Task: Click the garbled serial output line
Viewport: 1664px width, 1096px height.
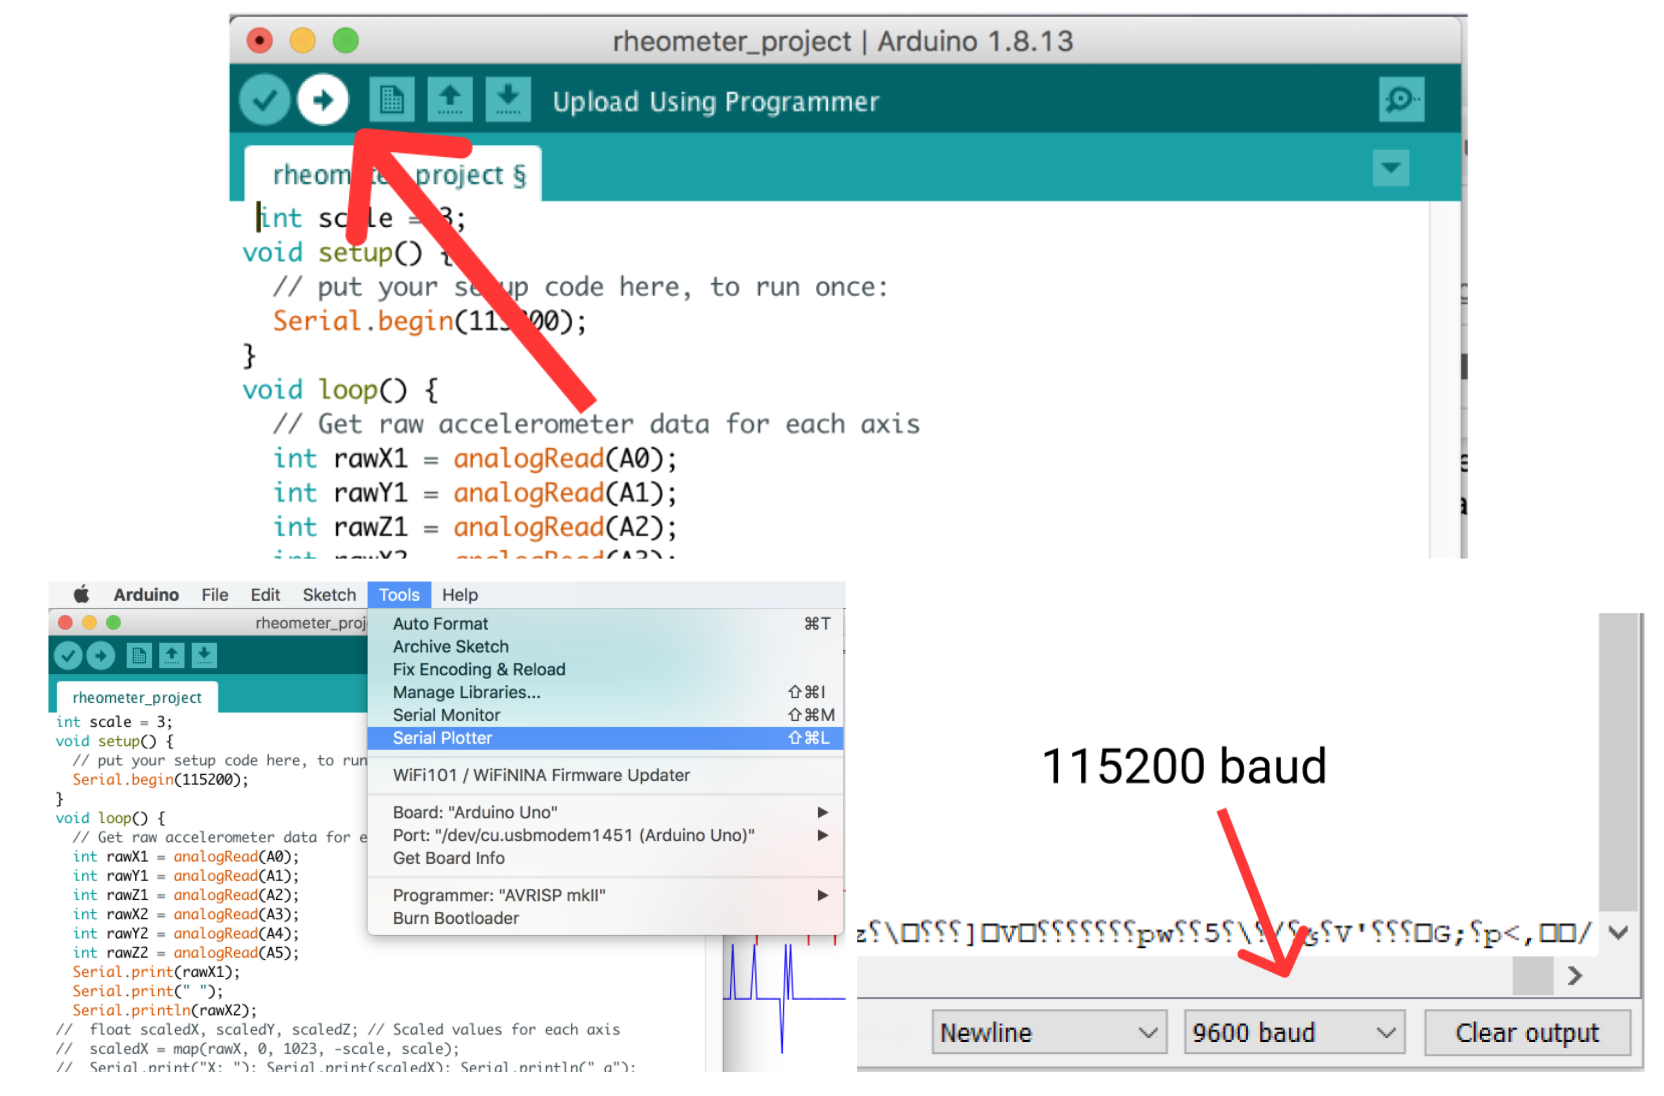Action: coord(1224,933)
